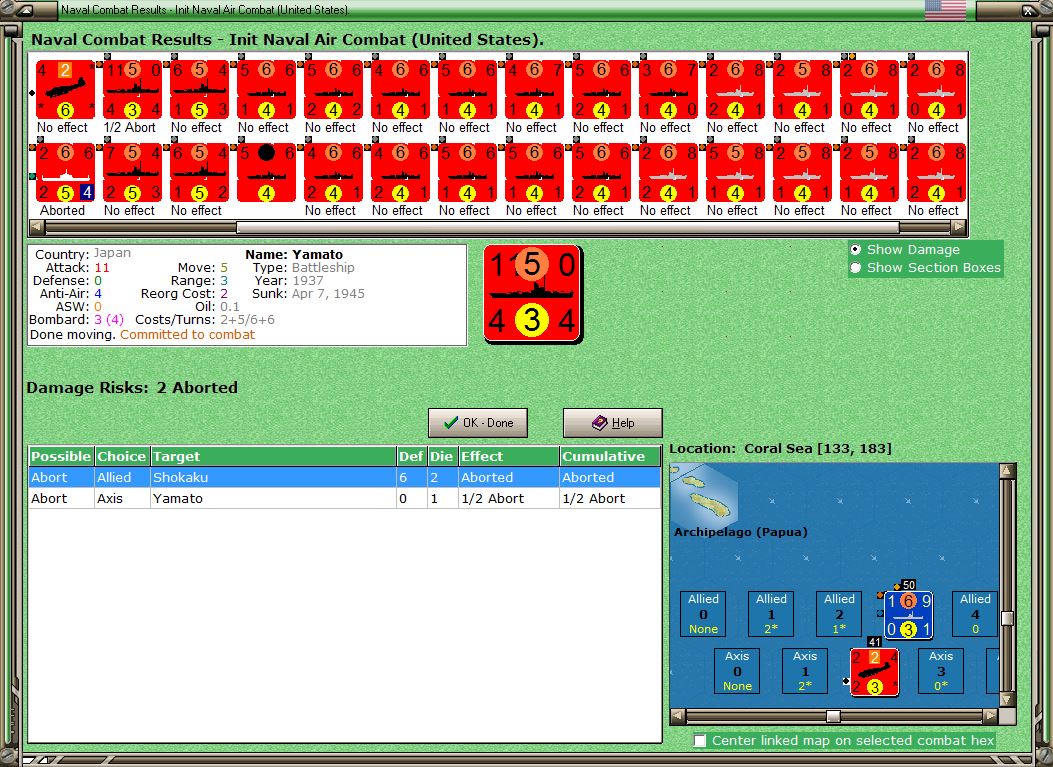Screen dimensions: 1053x767
Task: Select the 5-5-8 gray ship counter
Action: click(x=736, y=173)
